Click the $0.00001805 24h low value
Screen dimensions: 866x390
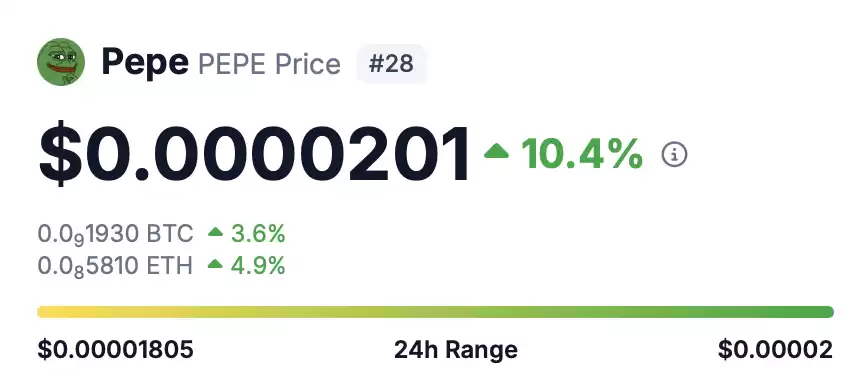(115, 350)
